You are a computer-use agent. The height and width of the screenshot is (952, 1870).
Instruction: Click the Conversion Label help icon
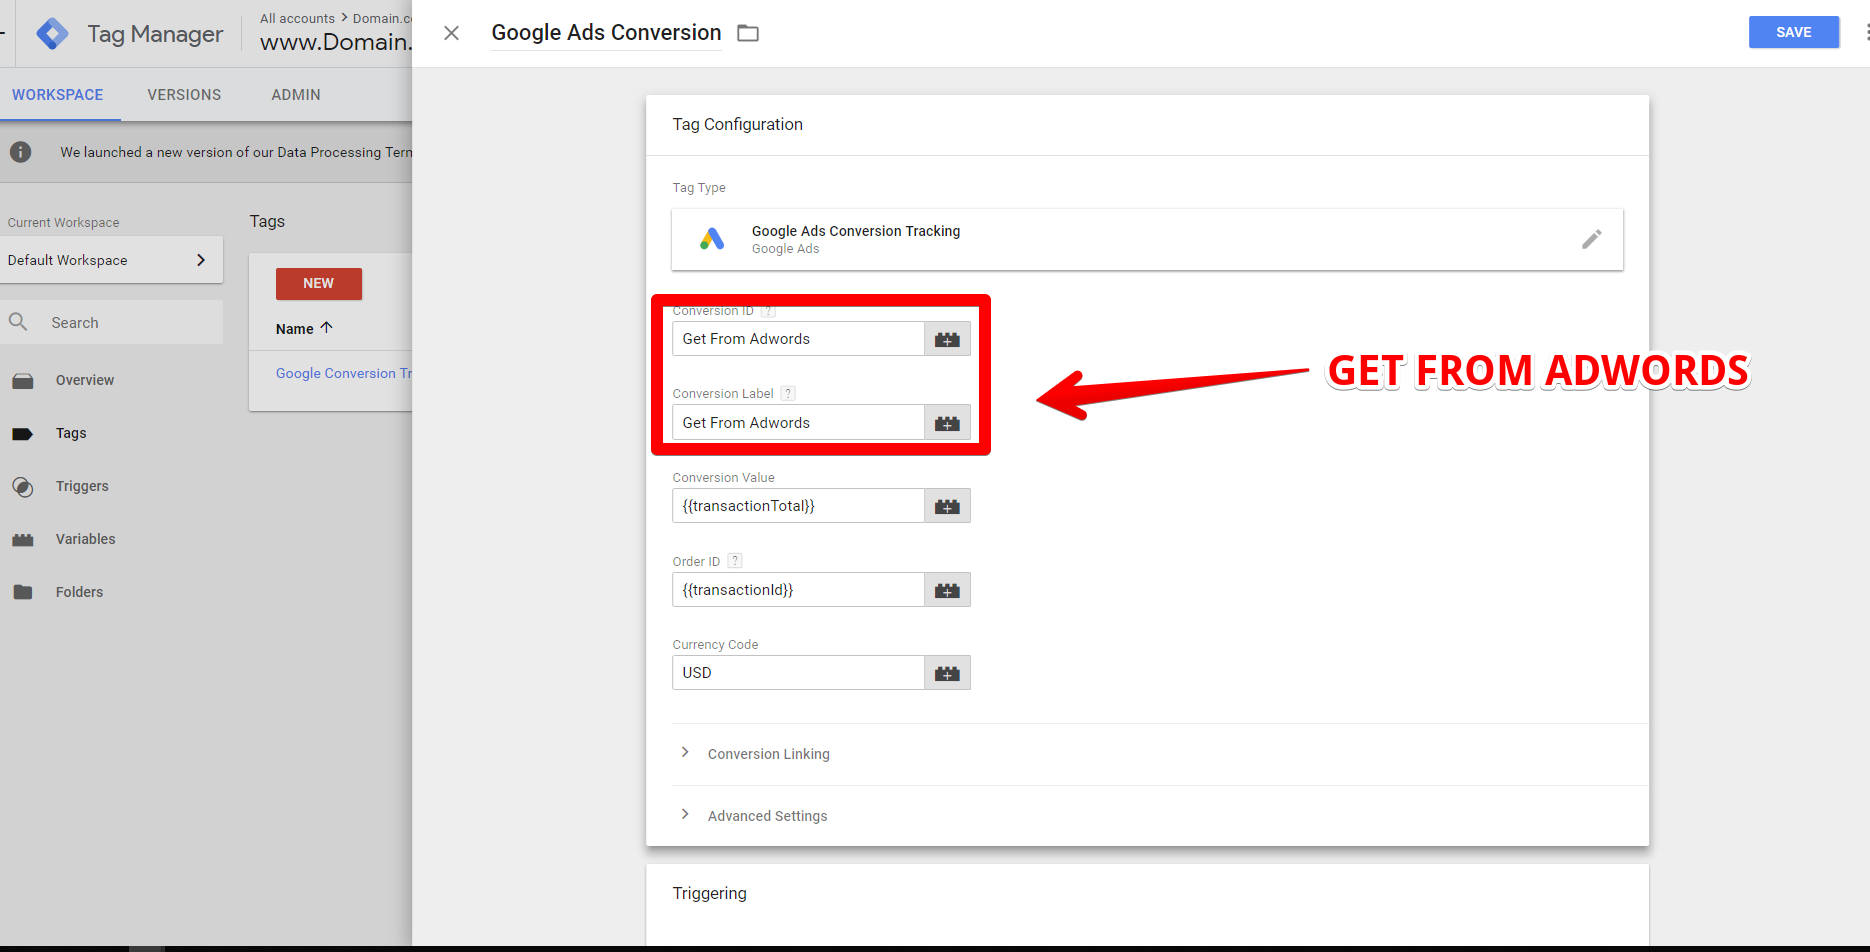coord(788,394)
